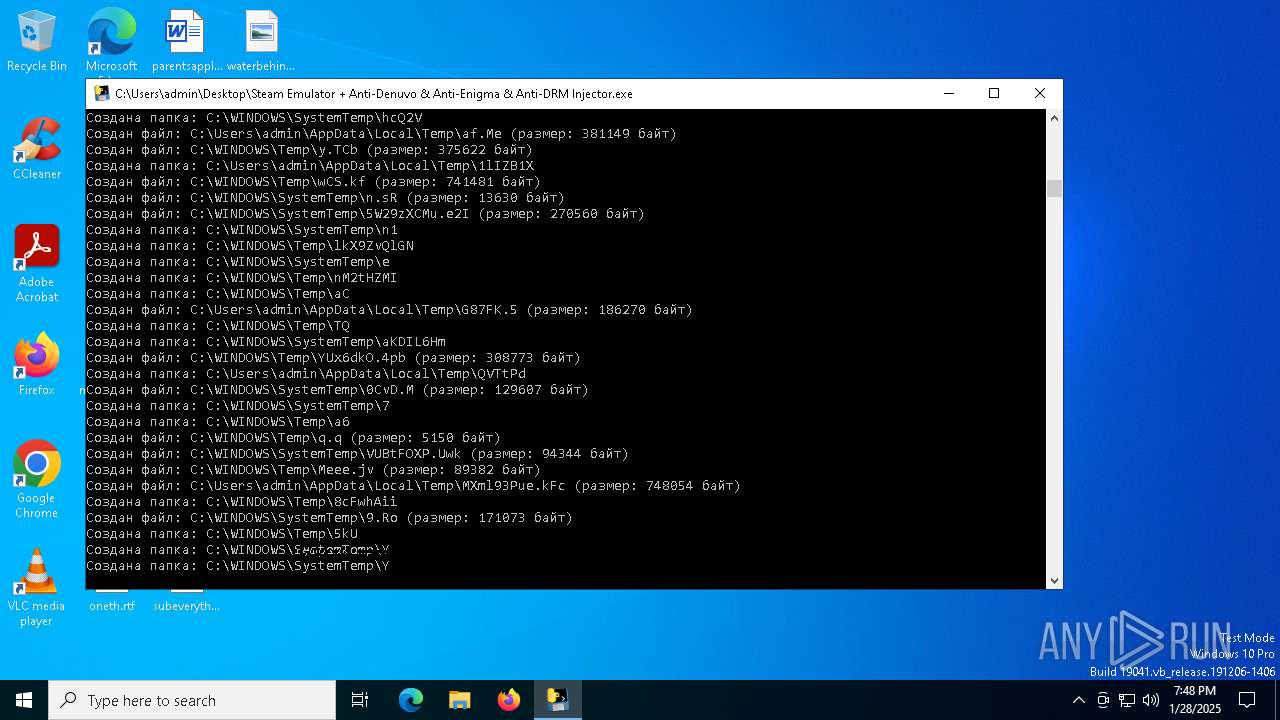Switch to the Injector console taskbar item
1280x720 pixels.
point(557,700)
